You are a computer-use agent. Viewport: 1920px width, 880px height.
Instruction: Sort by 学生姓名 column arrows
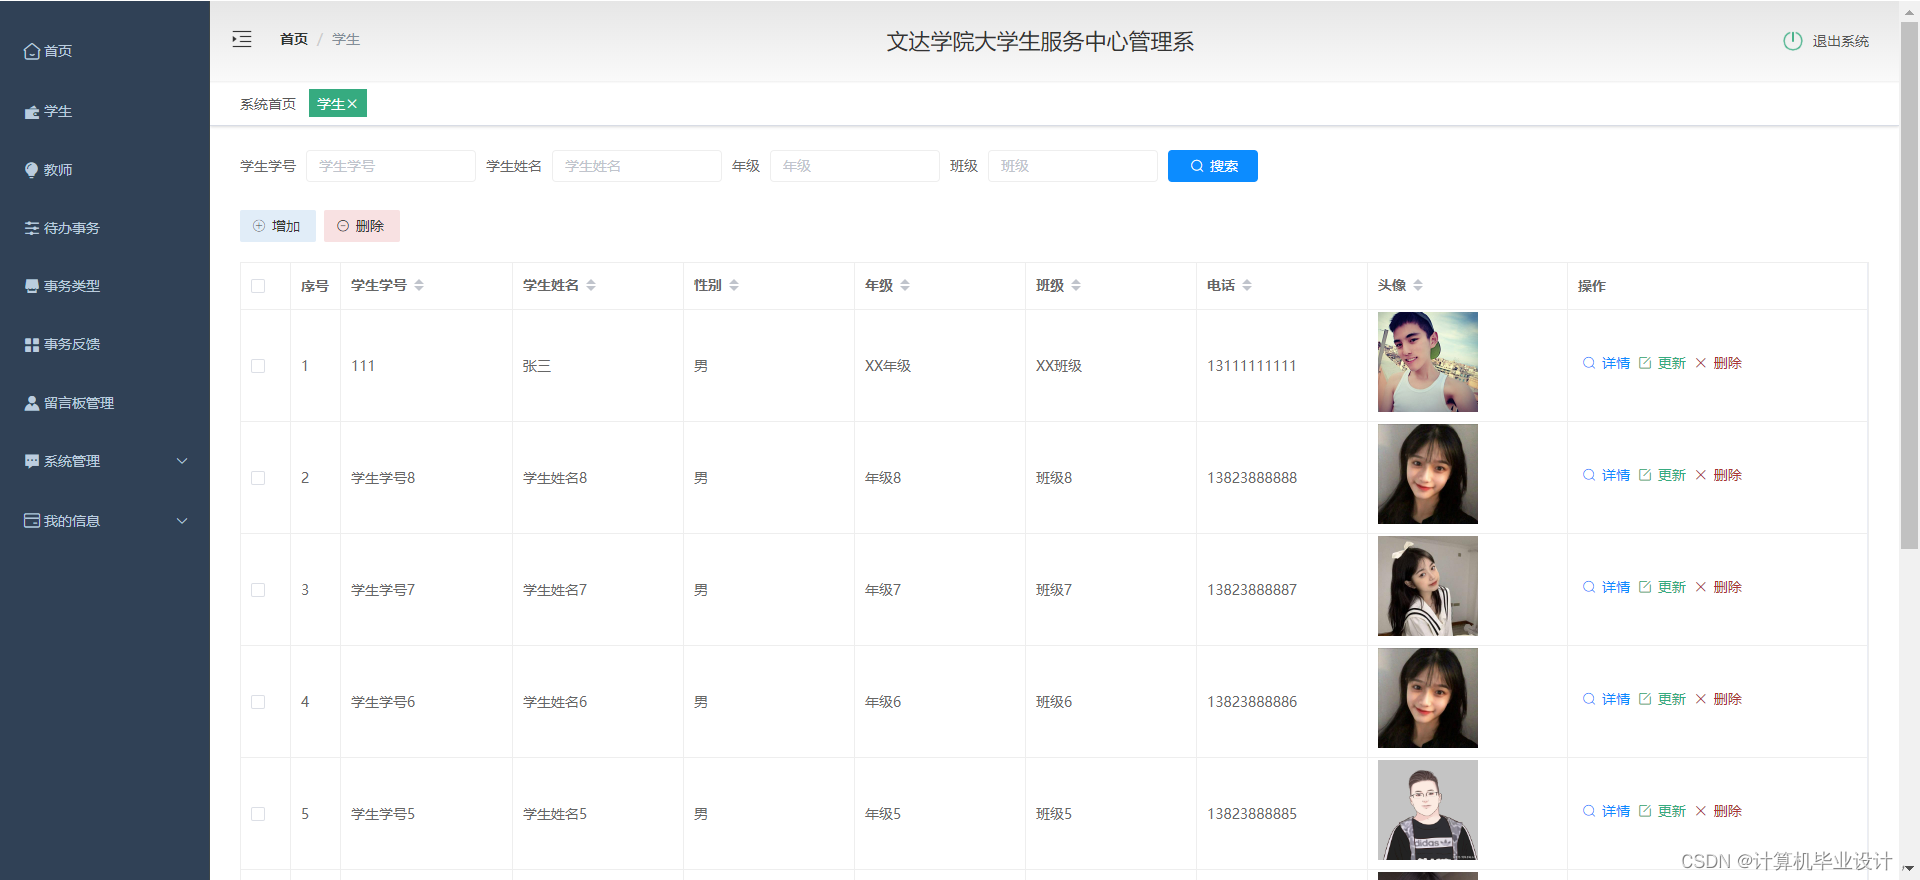591,285
